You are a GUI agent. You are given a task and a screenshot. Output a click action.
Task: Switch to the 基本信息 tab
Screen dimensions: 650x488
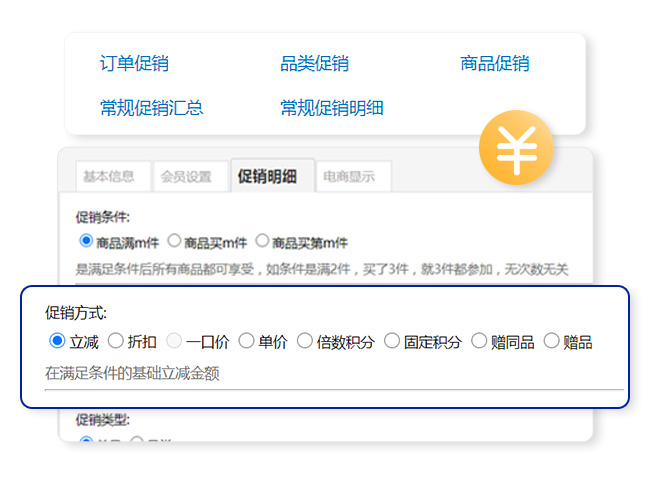click(x=109, y=177)
